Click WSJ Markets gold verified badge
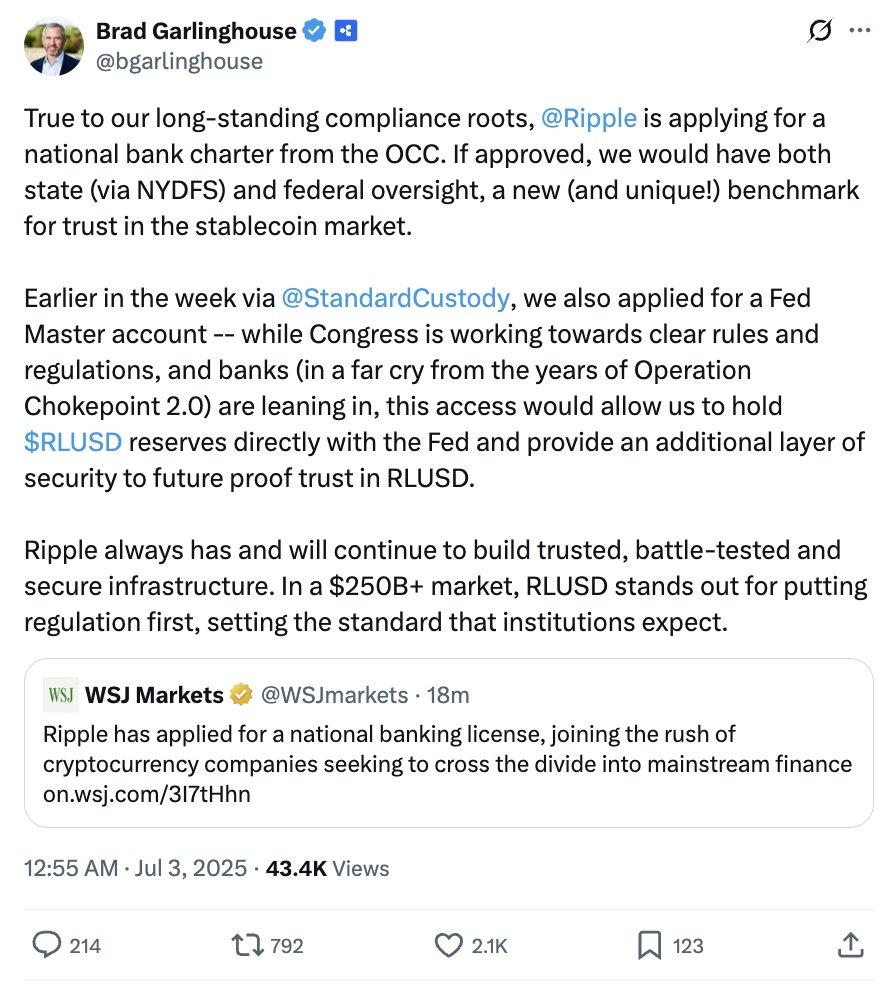Screen dimensions: 882x984 pyautogui.click(x=242, y=694)
